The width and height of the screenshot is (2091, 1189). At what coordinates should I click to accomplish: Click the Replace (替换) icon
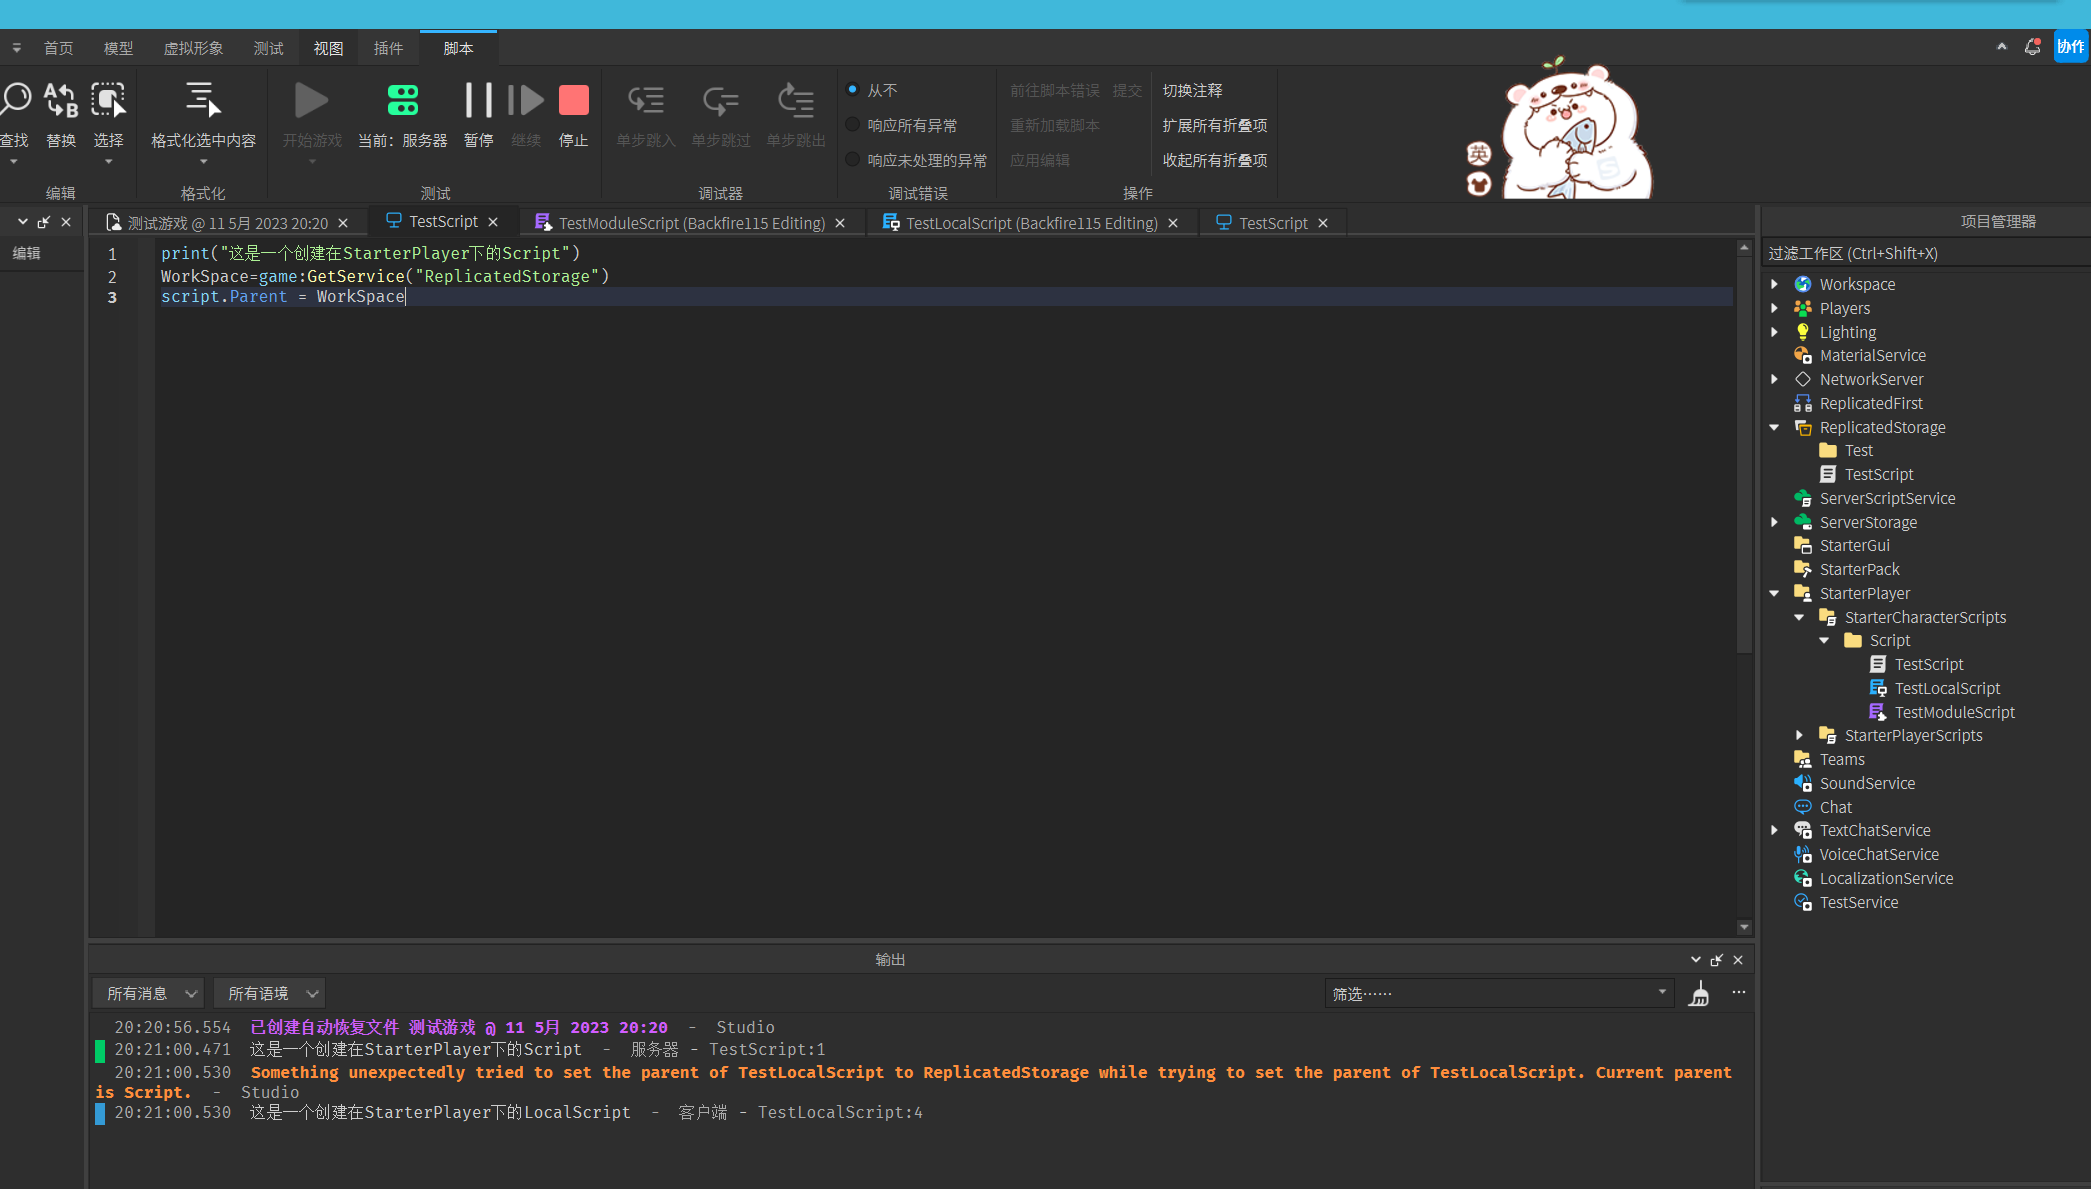point(61,100)
